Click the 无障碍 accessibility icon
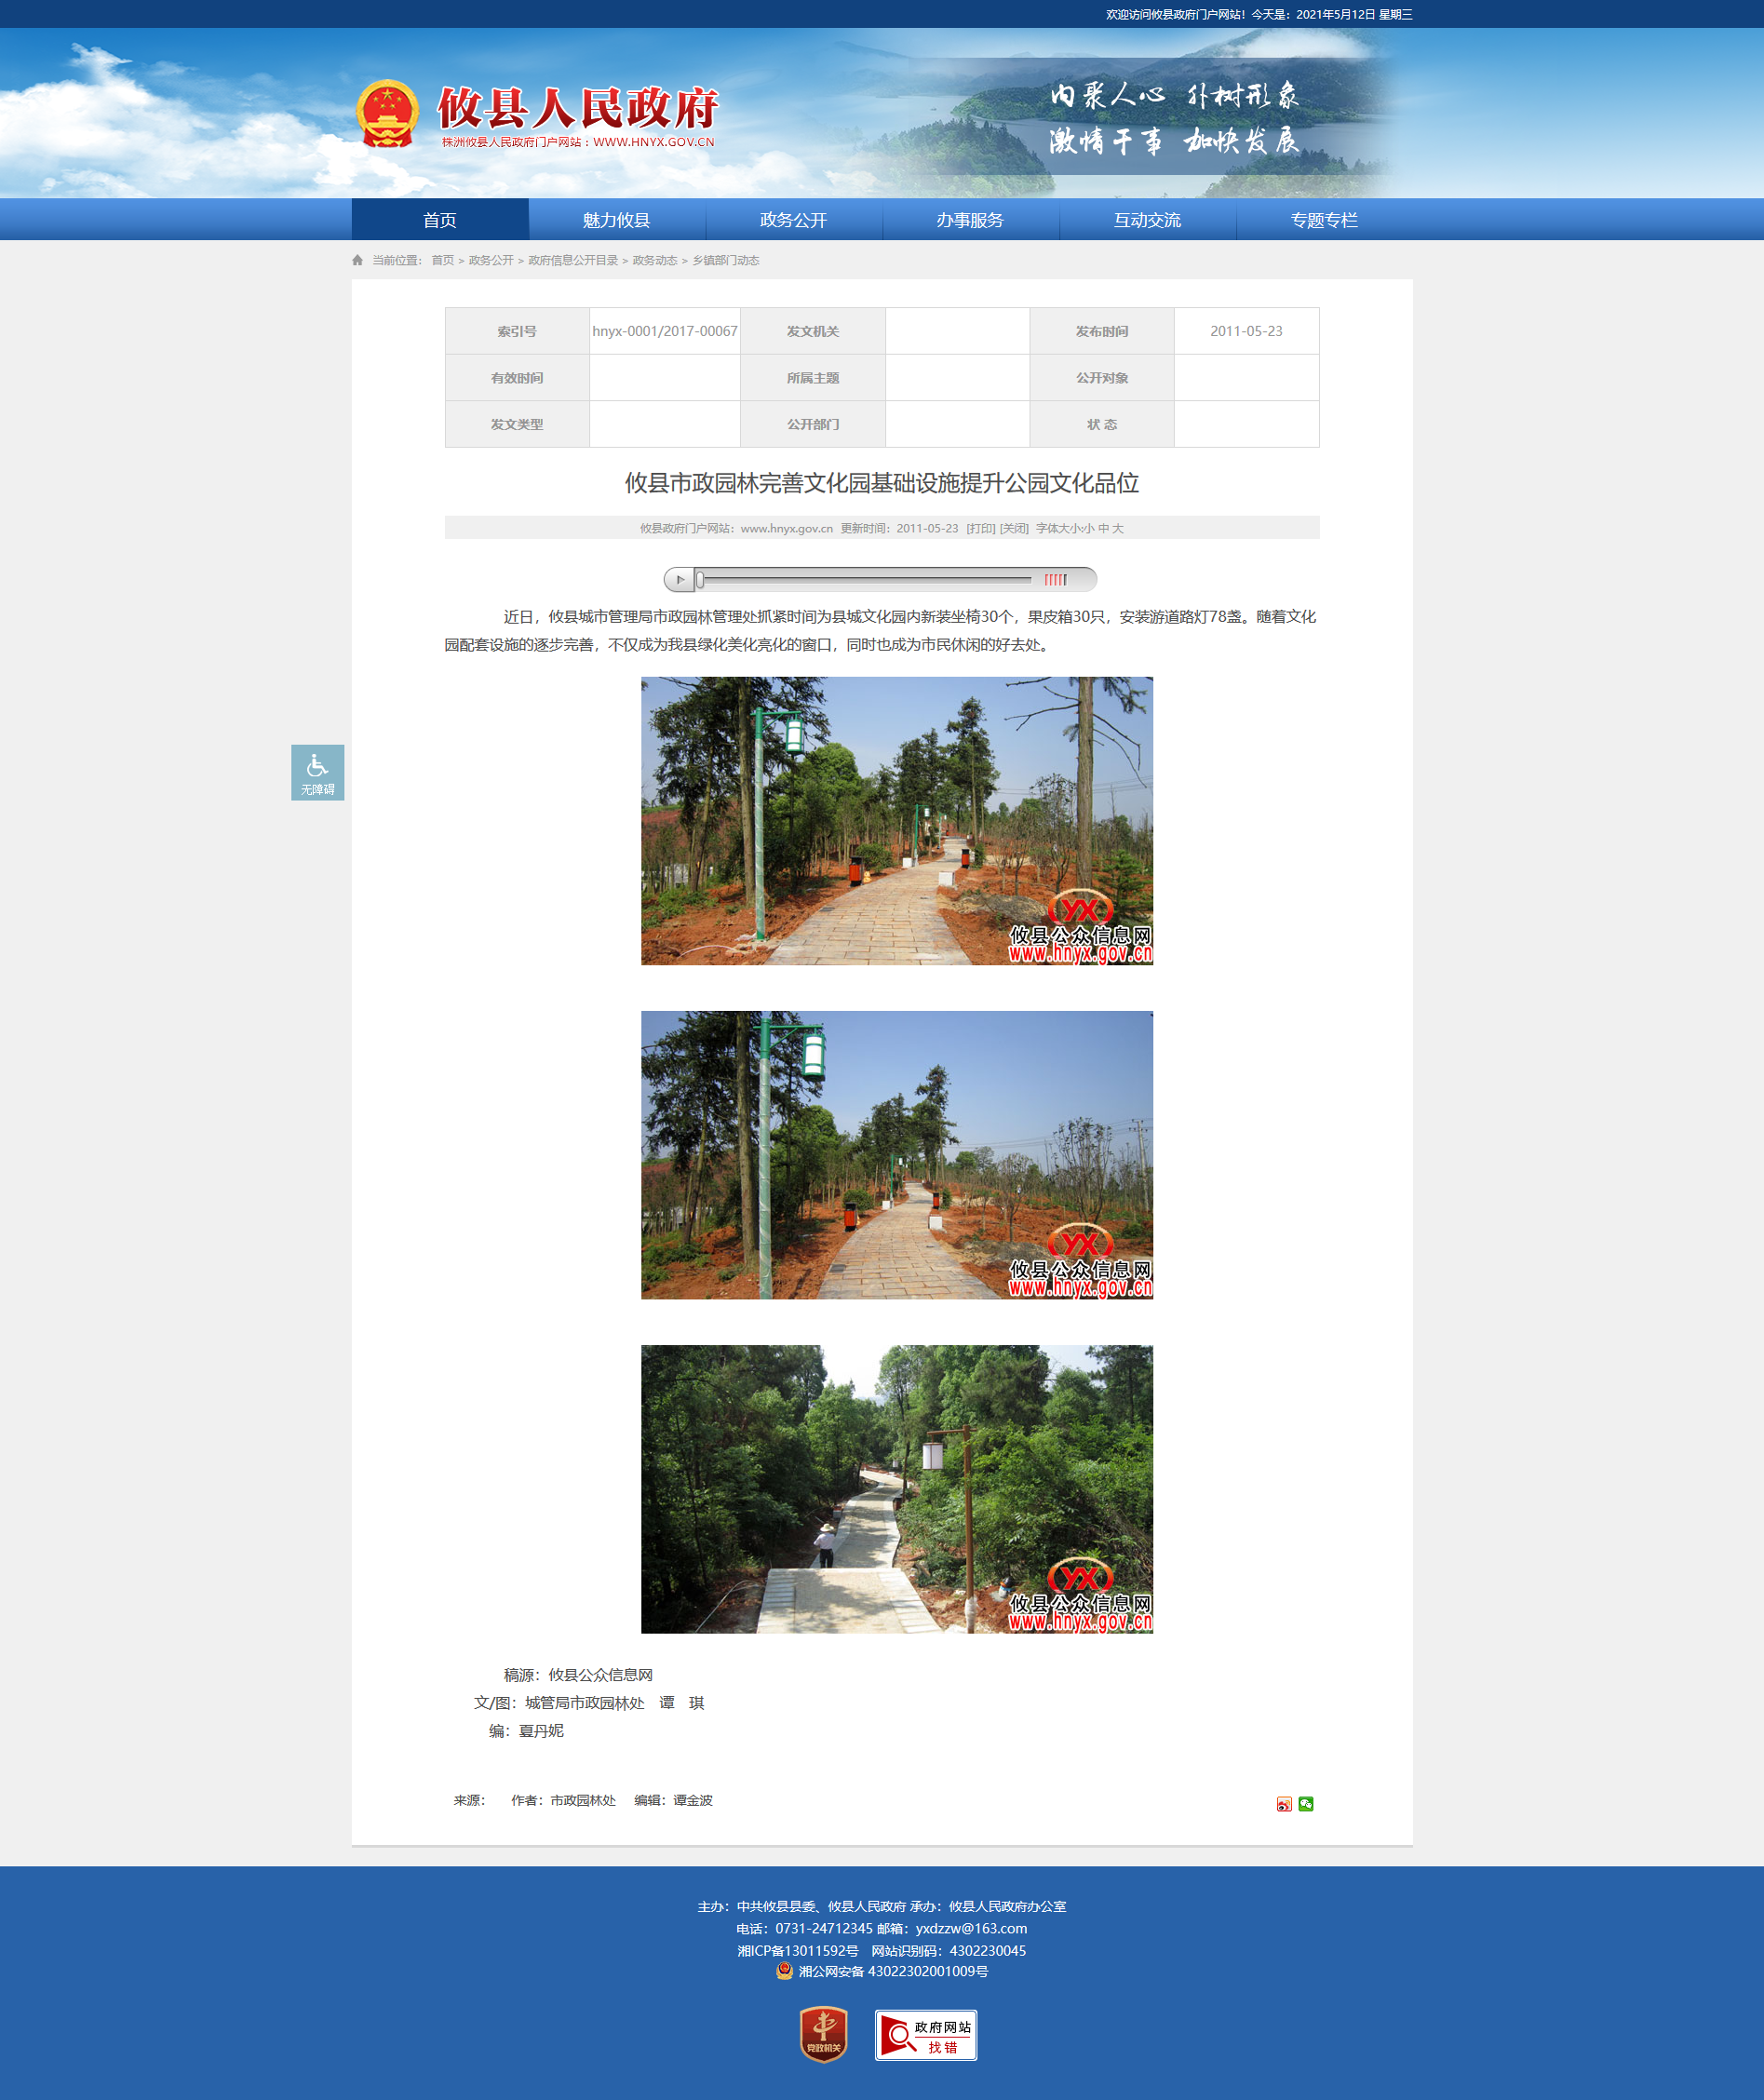 pyautogui.click(x=317, y=772)
